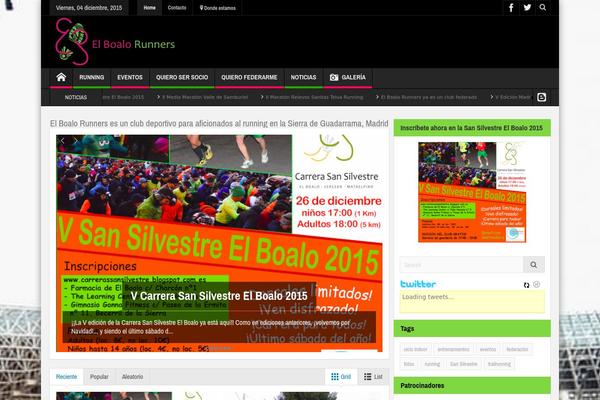This screenshot has height=400, width=600.
Task: Switch posts to List view
Action: pos(373,377)
